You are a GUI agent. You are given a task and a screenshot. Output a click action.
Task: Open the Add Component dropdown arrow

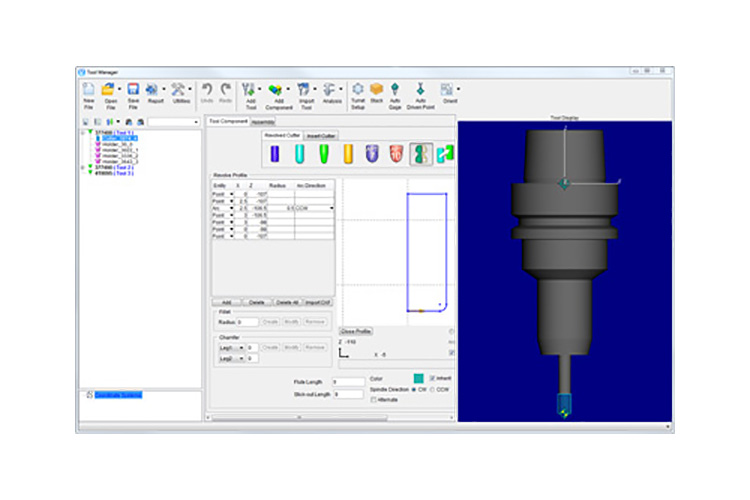tap(288, 89)
